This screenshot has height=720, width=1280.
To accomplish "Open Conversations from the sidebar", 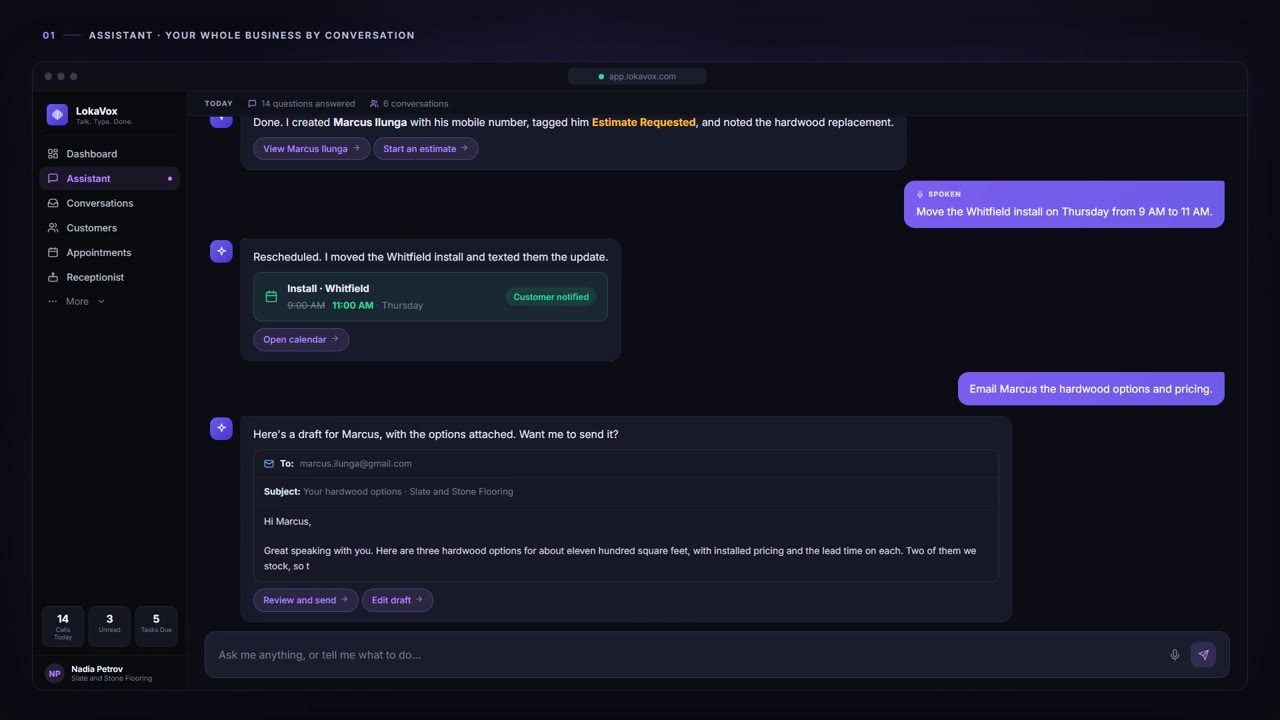I will tap(109, 203).
